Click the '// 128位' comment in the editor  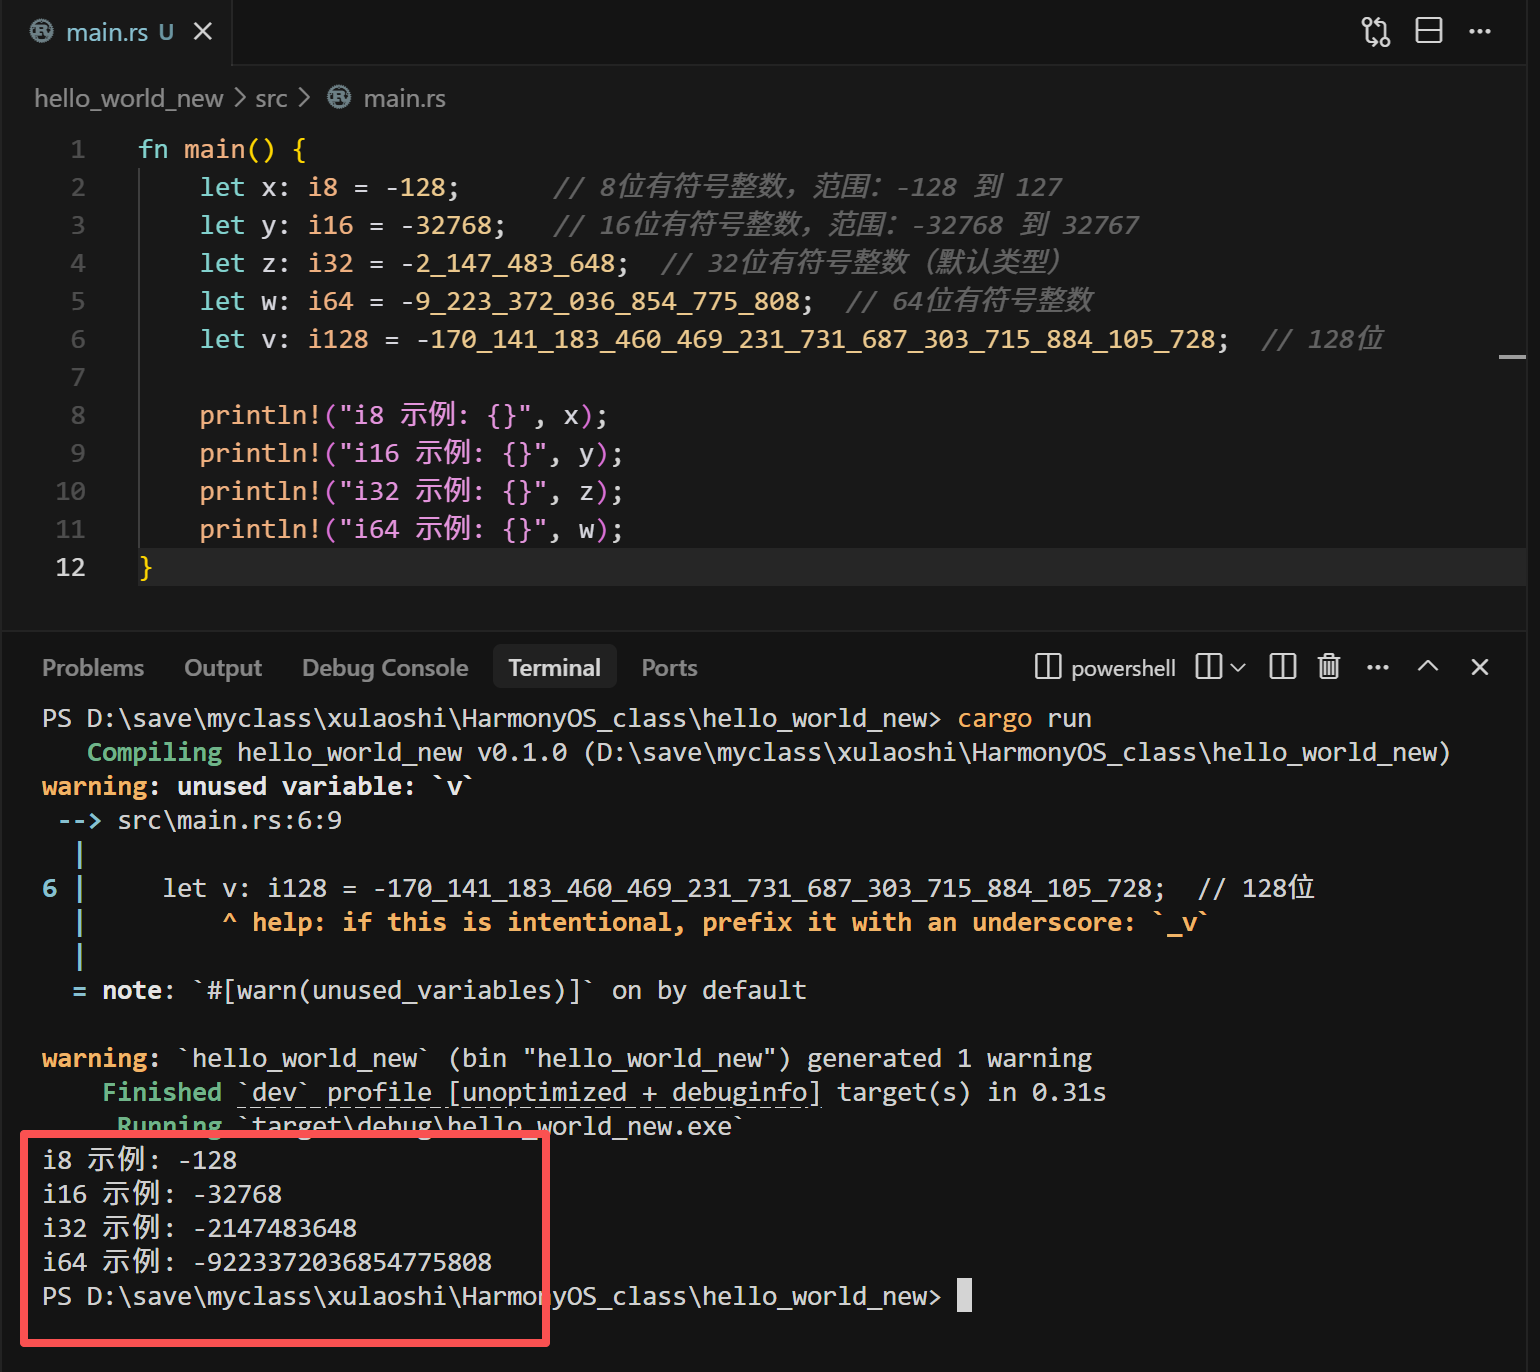tap(1323, 339)
